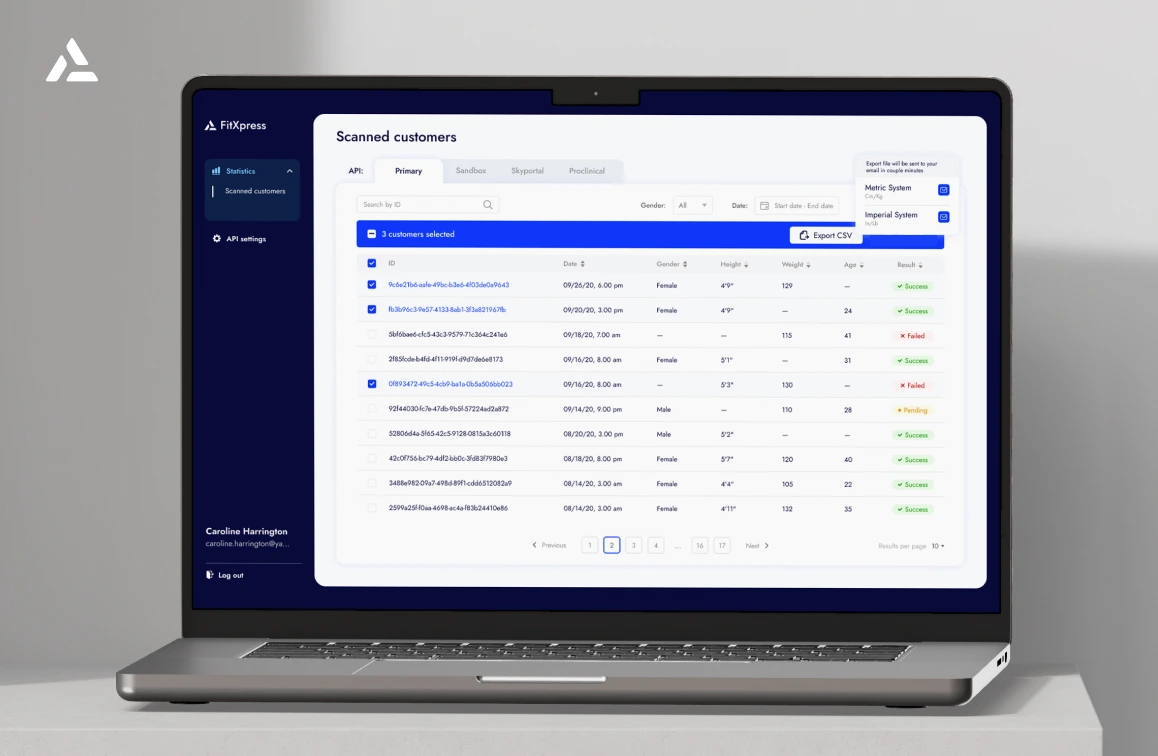The image size is (1158, 756).
Task: Uncheck the row with ID fb3b96c3-9e57
Action: 371,309
